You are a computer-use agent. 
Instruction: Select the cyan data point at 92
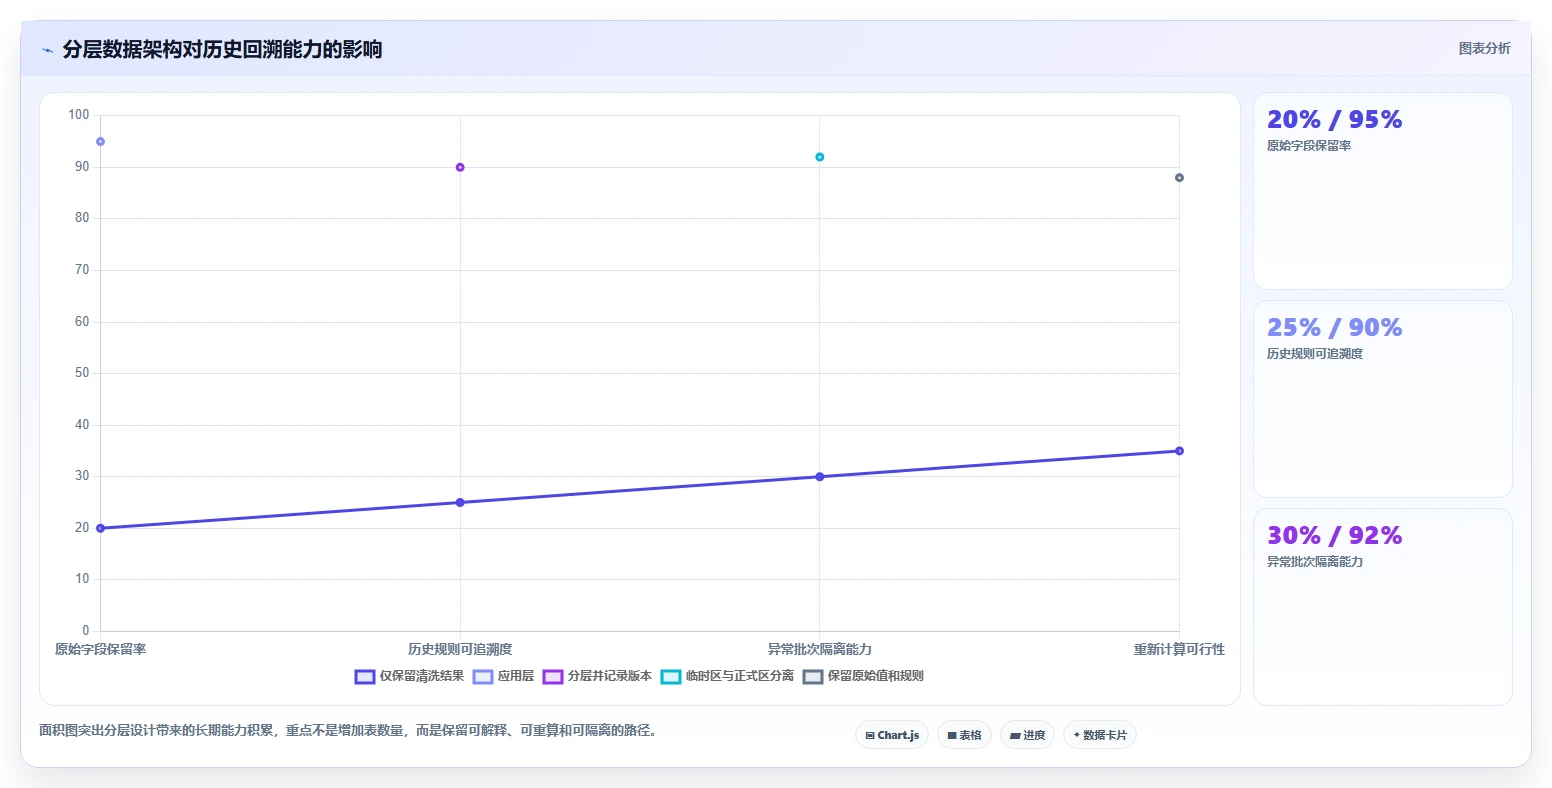tap(820, 157)
